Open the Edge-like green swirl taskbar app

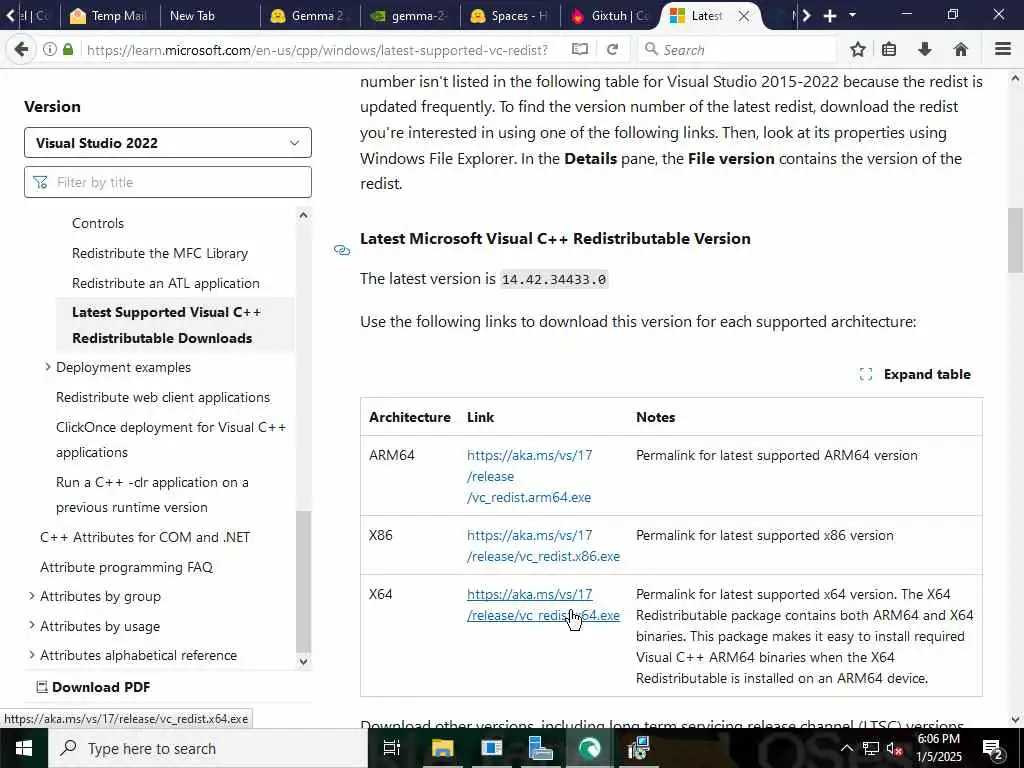pyautogui.click(x=590, y=748)
